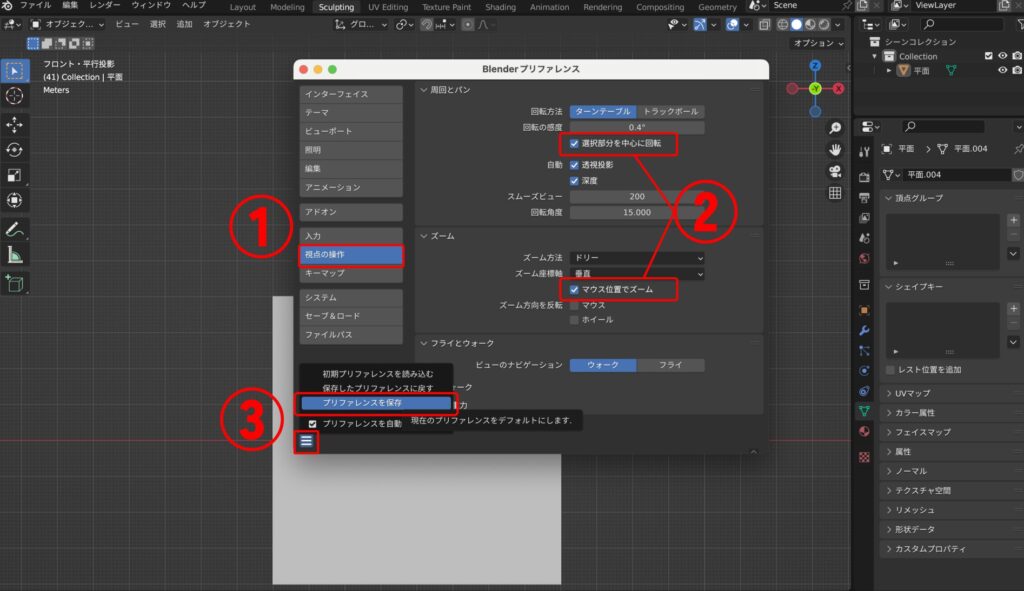
Task: Click the スムーズビュー value slider
Action: [637, 197]
